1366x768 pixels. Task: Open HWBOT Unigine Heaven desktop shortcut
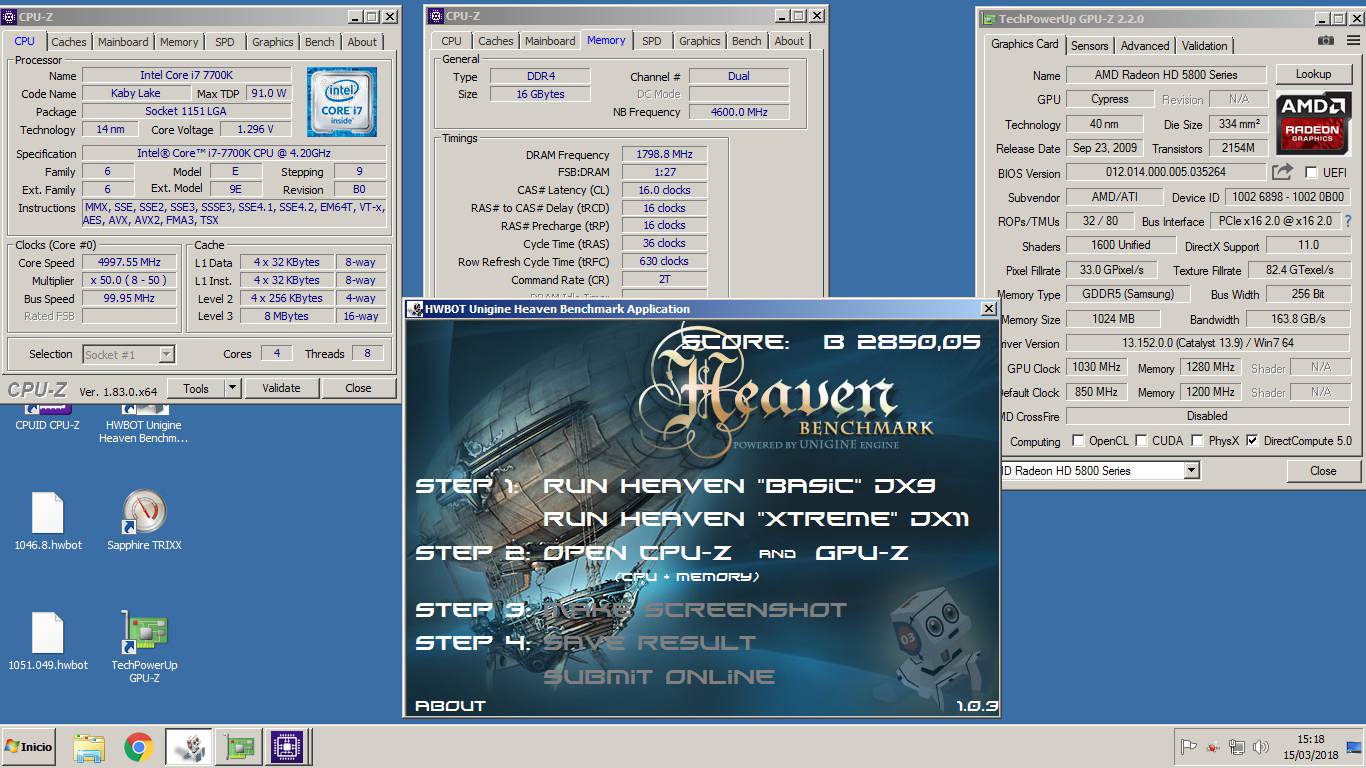coord(143,424)
